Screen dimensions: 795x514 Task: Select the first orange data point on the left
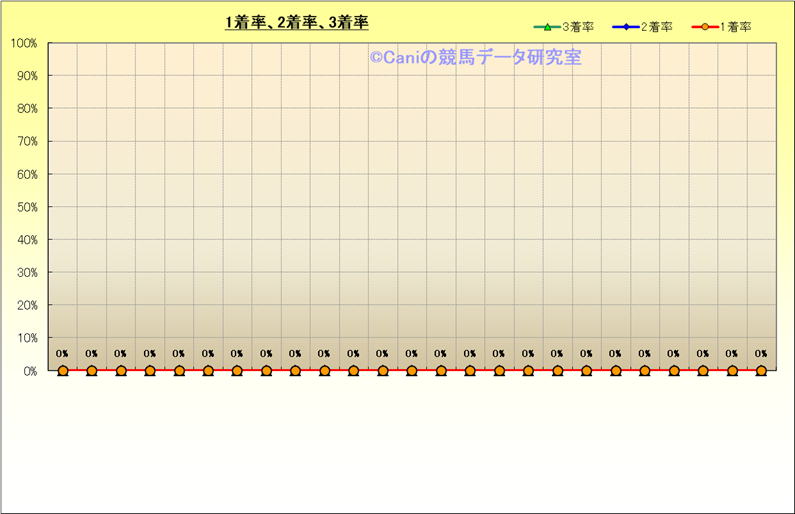(x=63, y=371)
